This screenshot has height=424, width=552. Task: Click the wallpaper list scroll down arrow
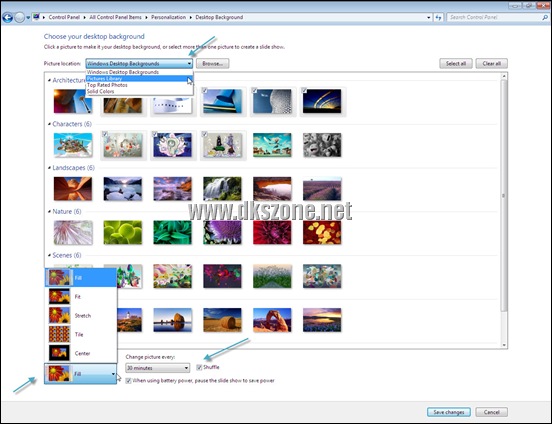click(x=504, y=345)
